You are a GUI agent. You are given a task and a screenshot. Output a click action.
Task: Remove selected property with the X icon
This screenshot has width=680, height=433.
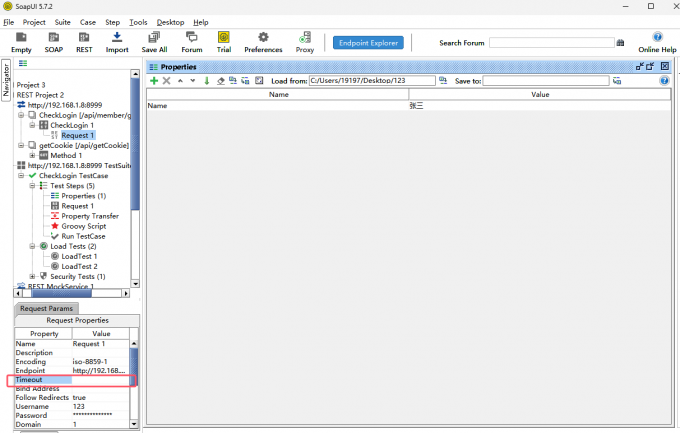[167, 81]
